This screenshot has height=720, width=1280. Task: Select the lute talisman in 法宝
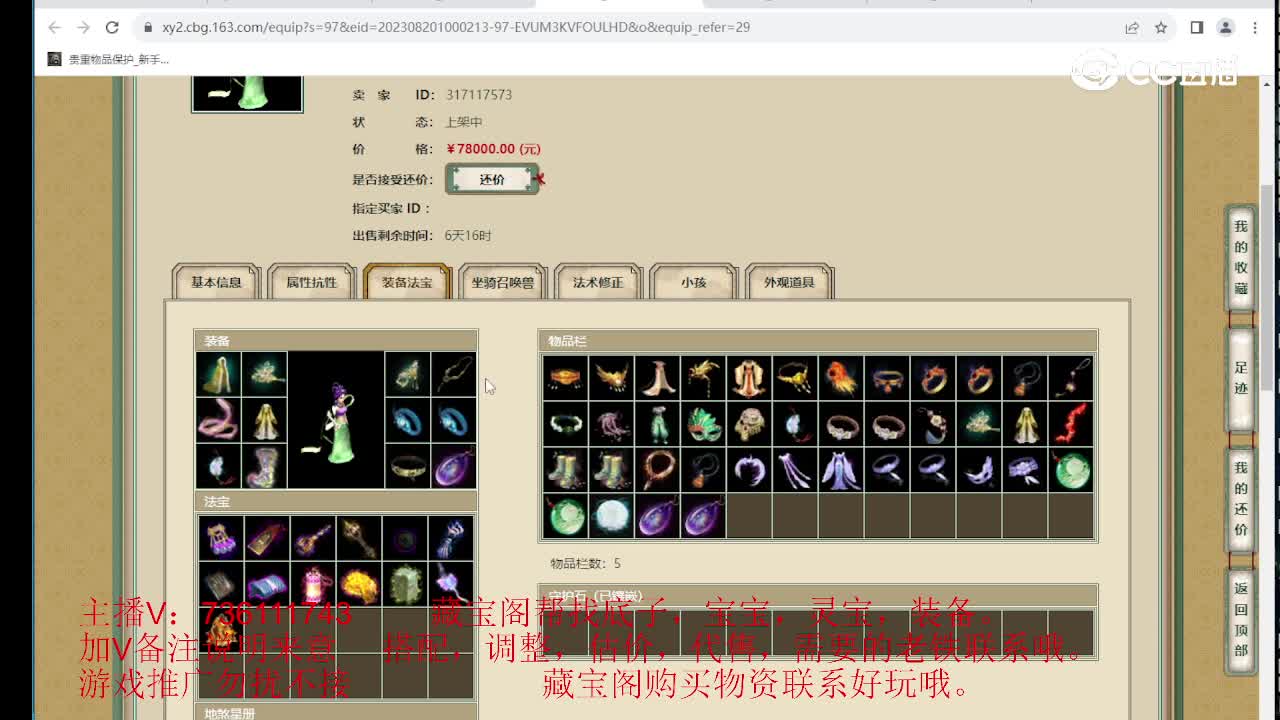tap(313, 538)
